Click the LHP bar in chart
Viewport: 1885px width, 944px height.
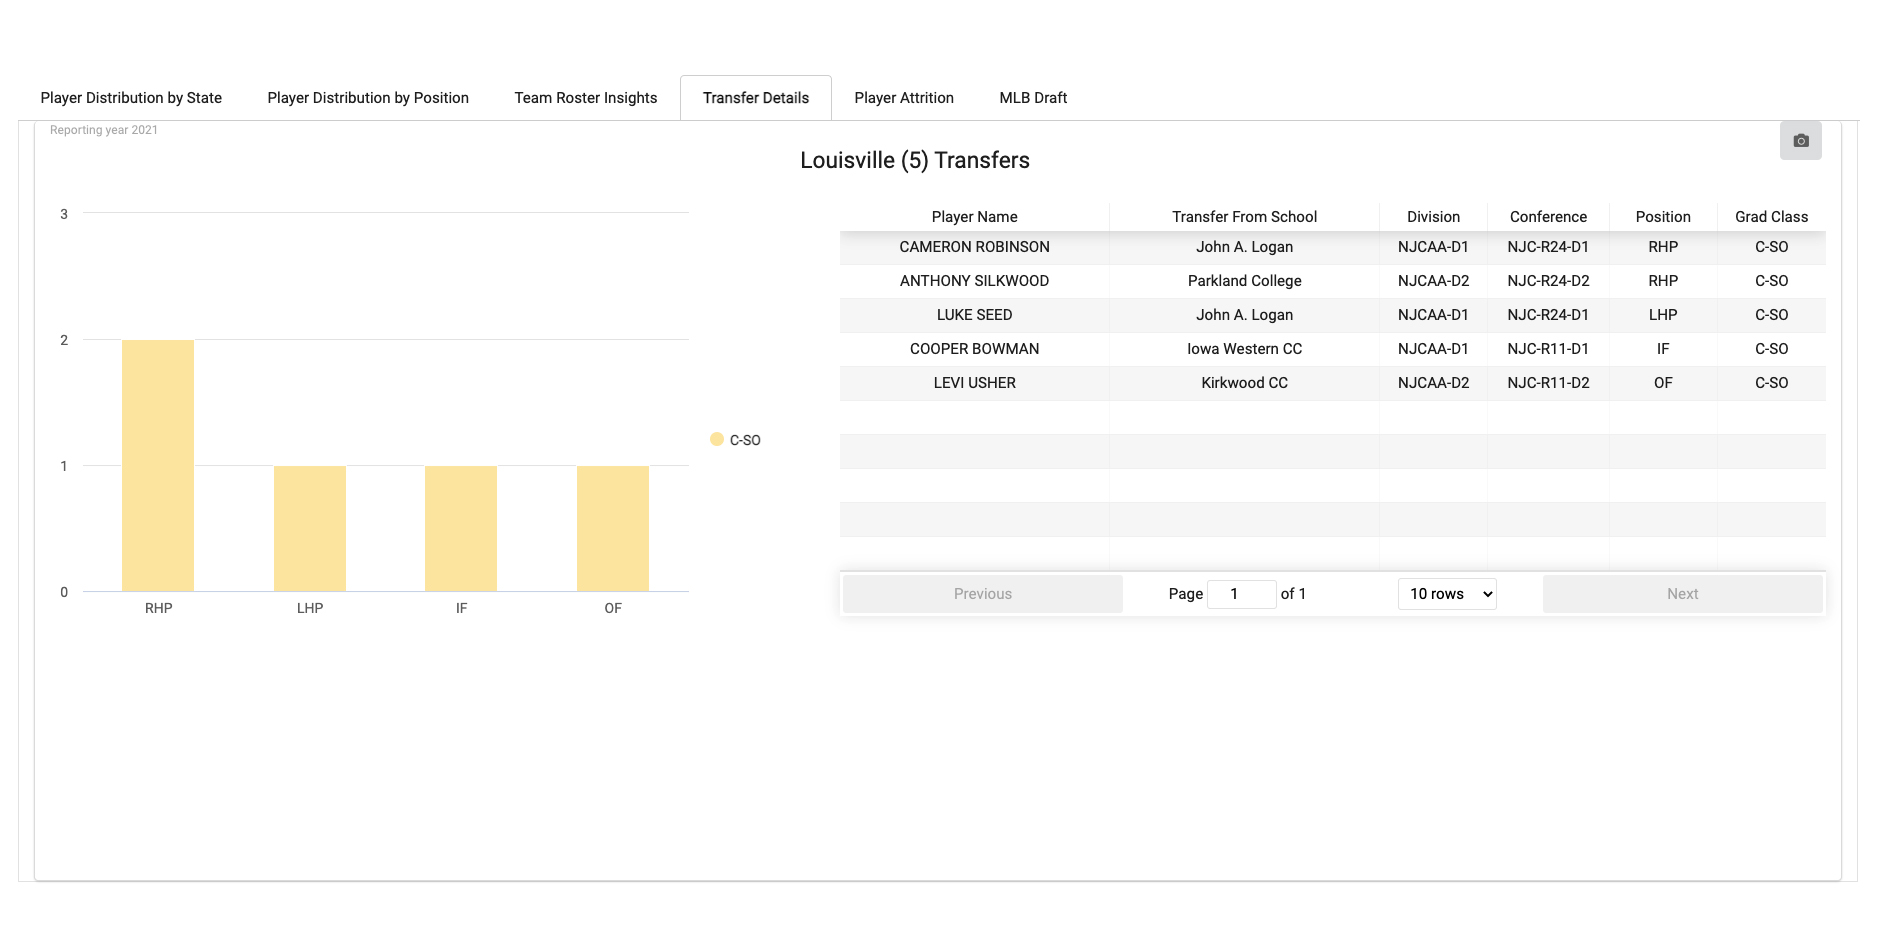point(310,529)
